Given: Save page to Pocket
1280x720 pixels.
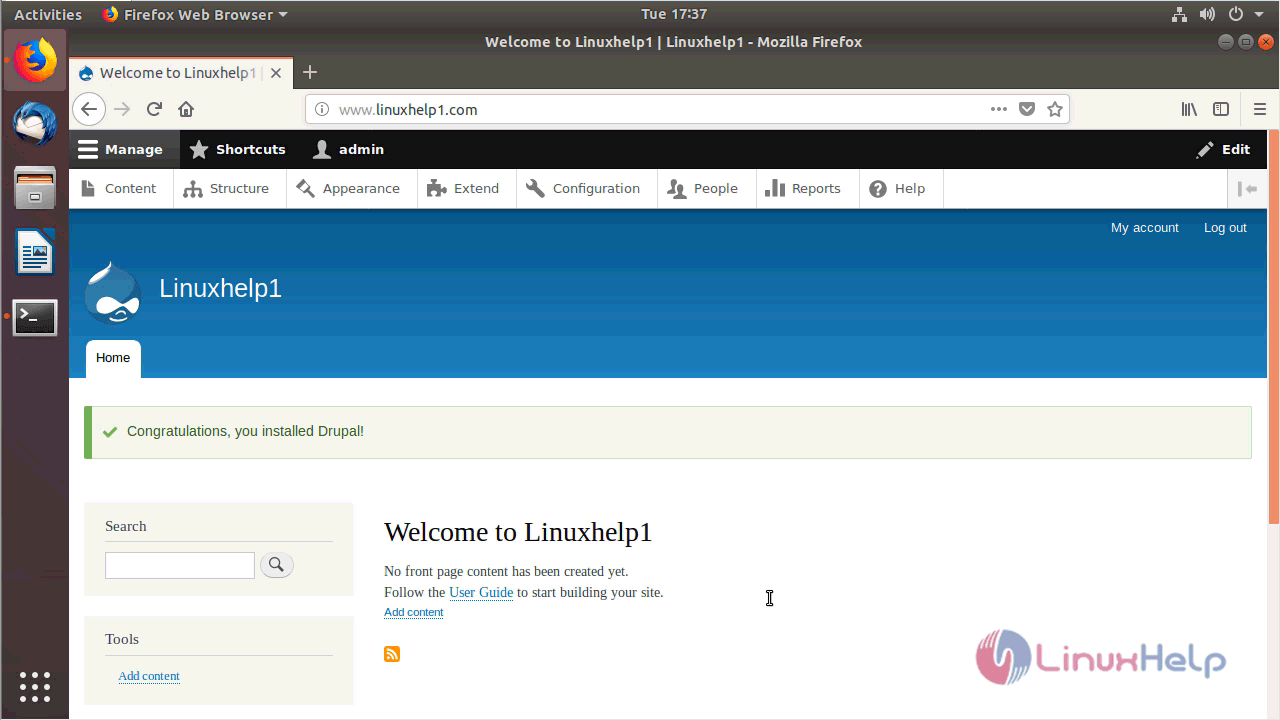Looking at the screenshot, I should (x=1027, y=109).
